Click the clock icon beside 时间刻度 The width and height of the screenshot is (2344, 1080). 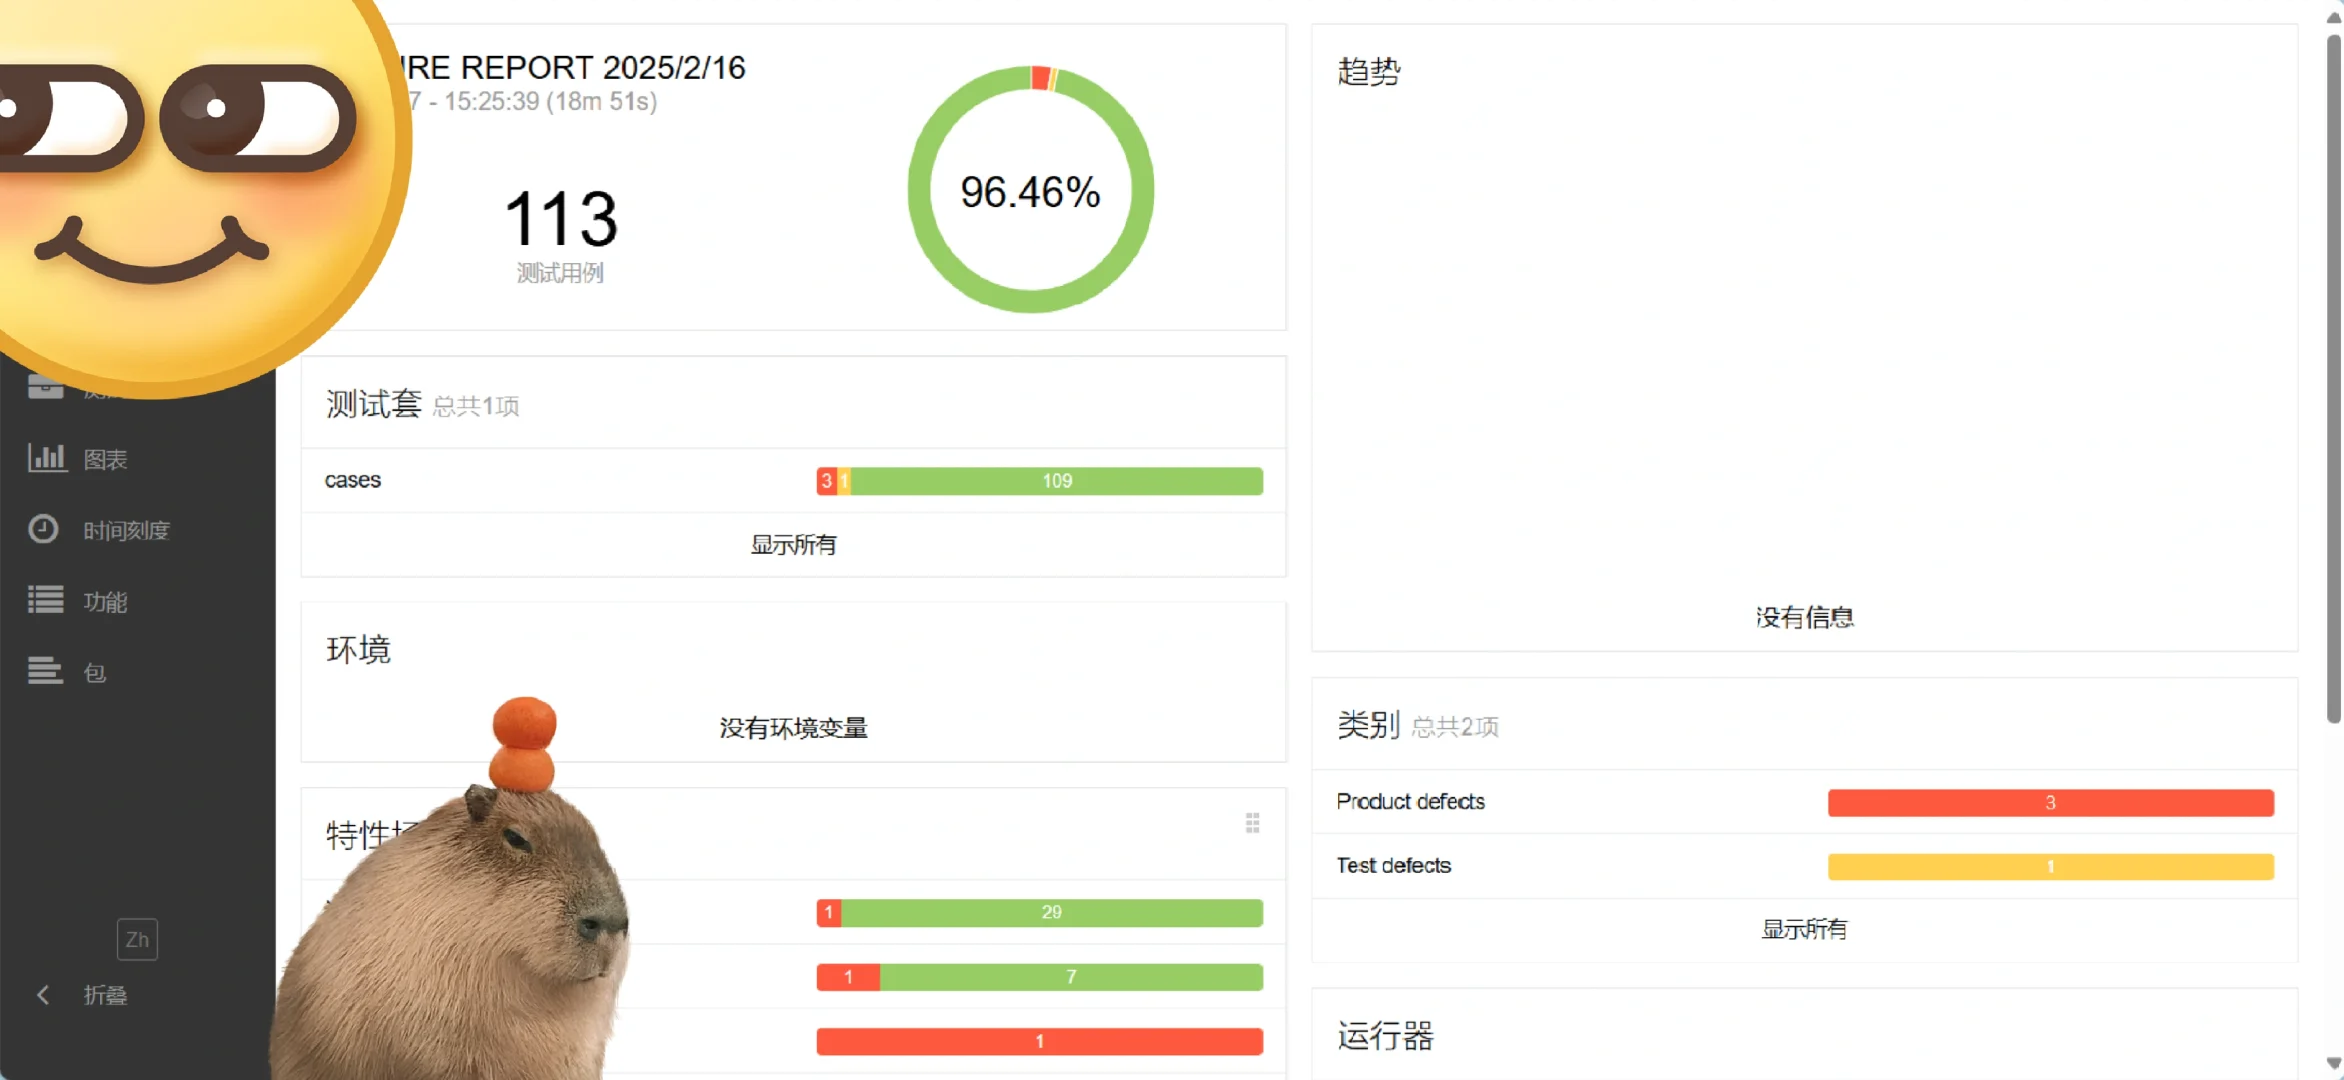pos(43,529)
